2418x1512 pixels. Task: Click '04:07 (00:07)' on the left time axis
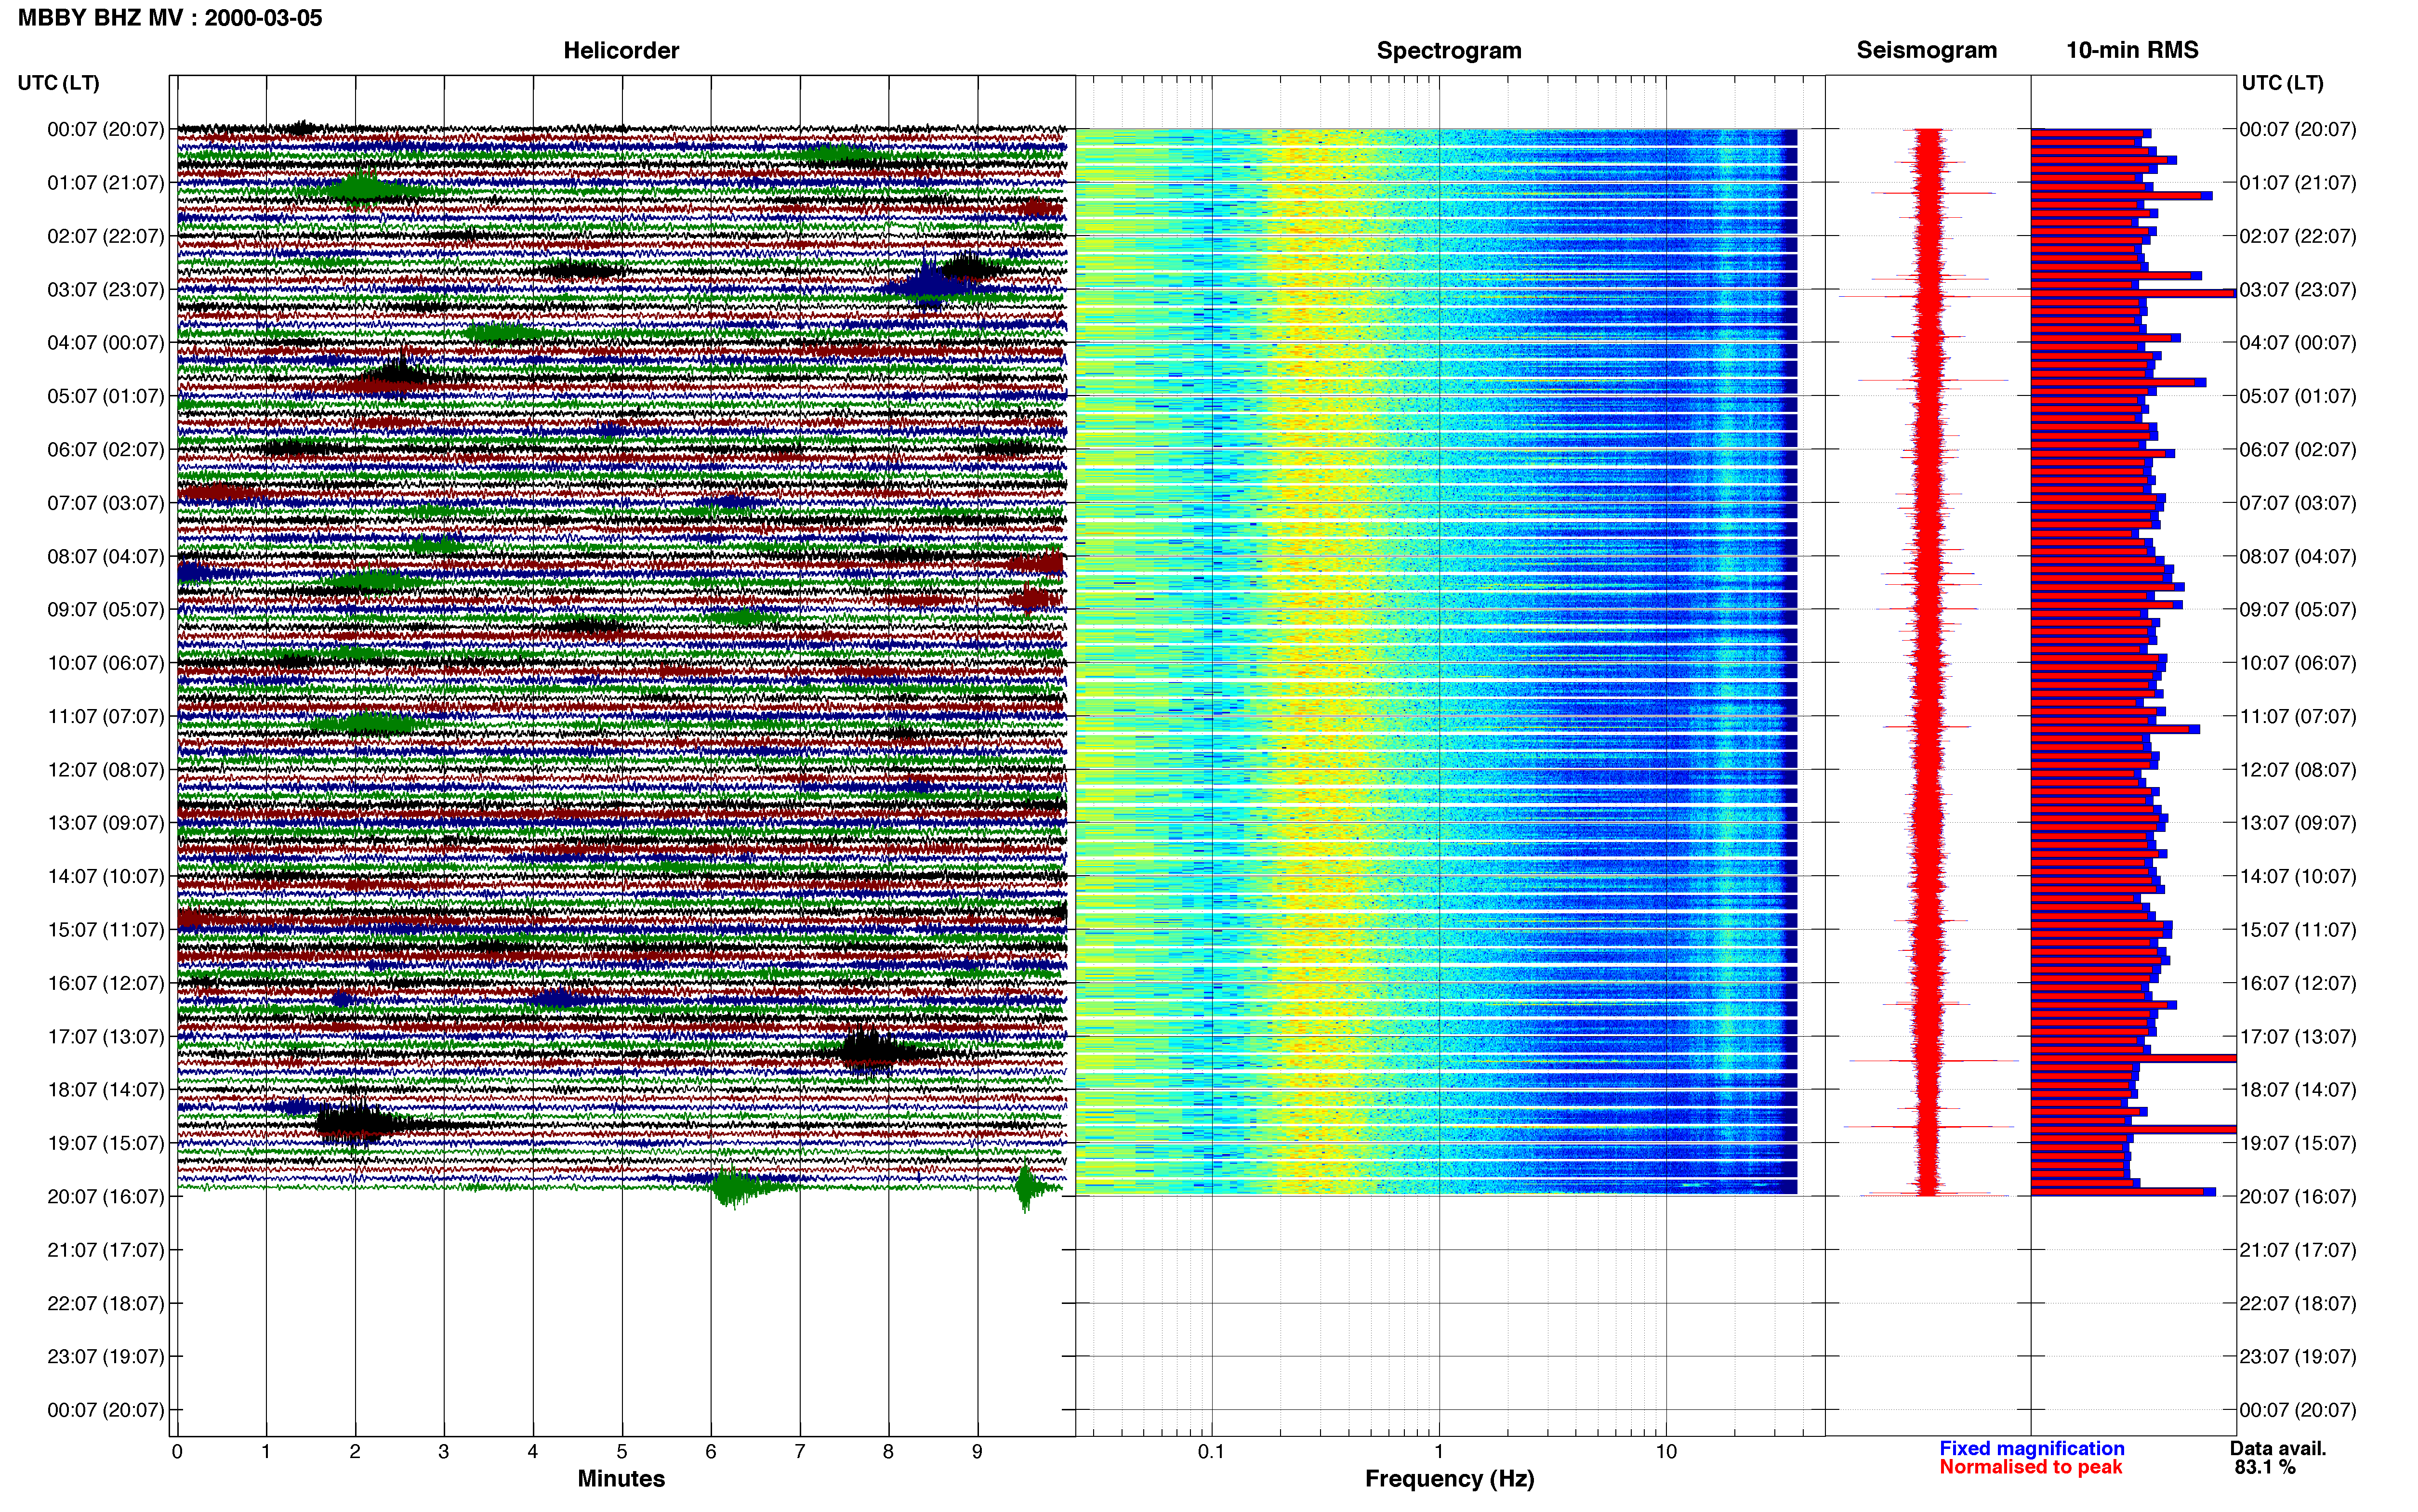(105, 343)
